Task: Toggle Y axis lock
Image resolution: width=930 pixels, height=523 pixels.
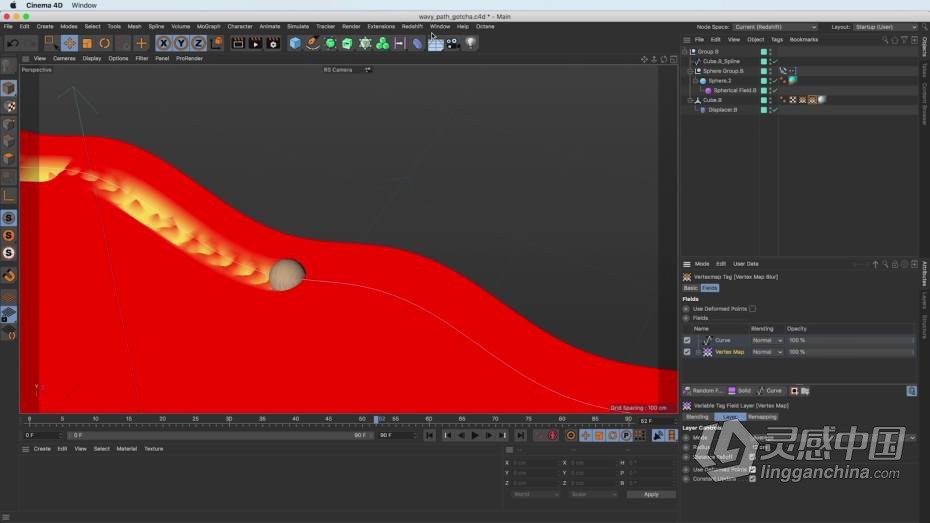Action: click(180, 43)
